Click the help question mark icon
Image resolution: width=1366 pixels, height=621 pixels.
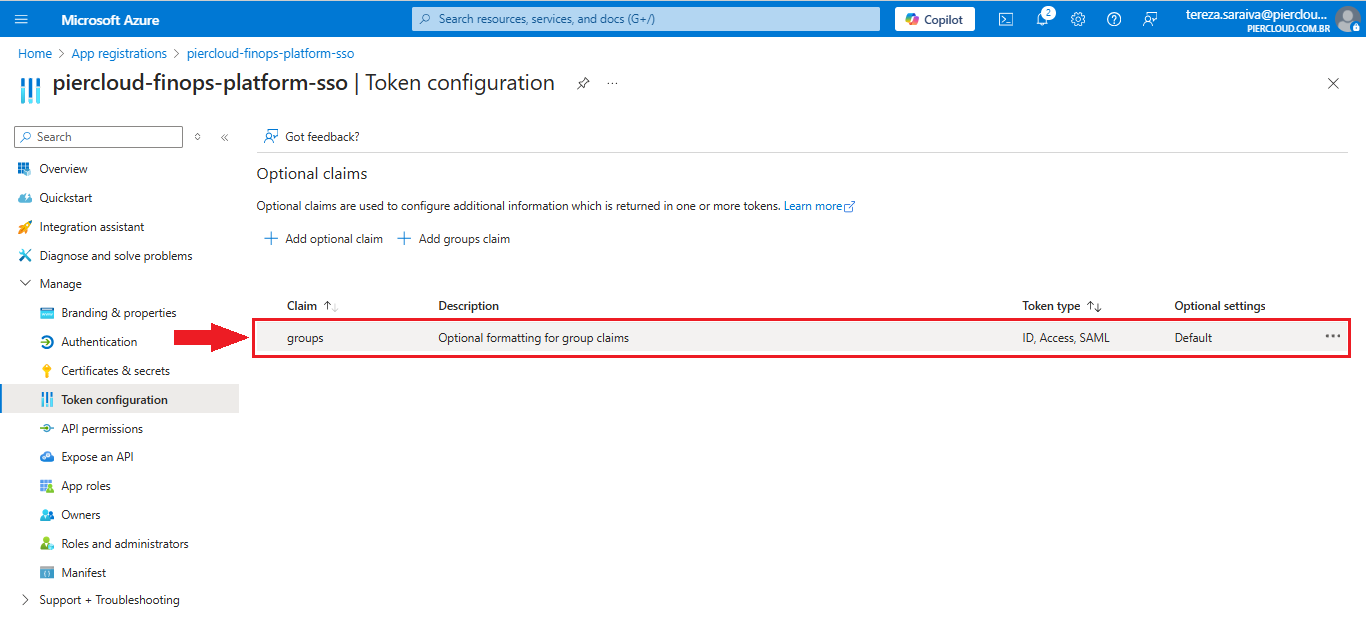(1114, 19)
